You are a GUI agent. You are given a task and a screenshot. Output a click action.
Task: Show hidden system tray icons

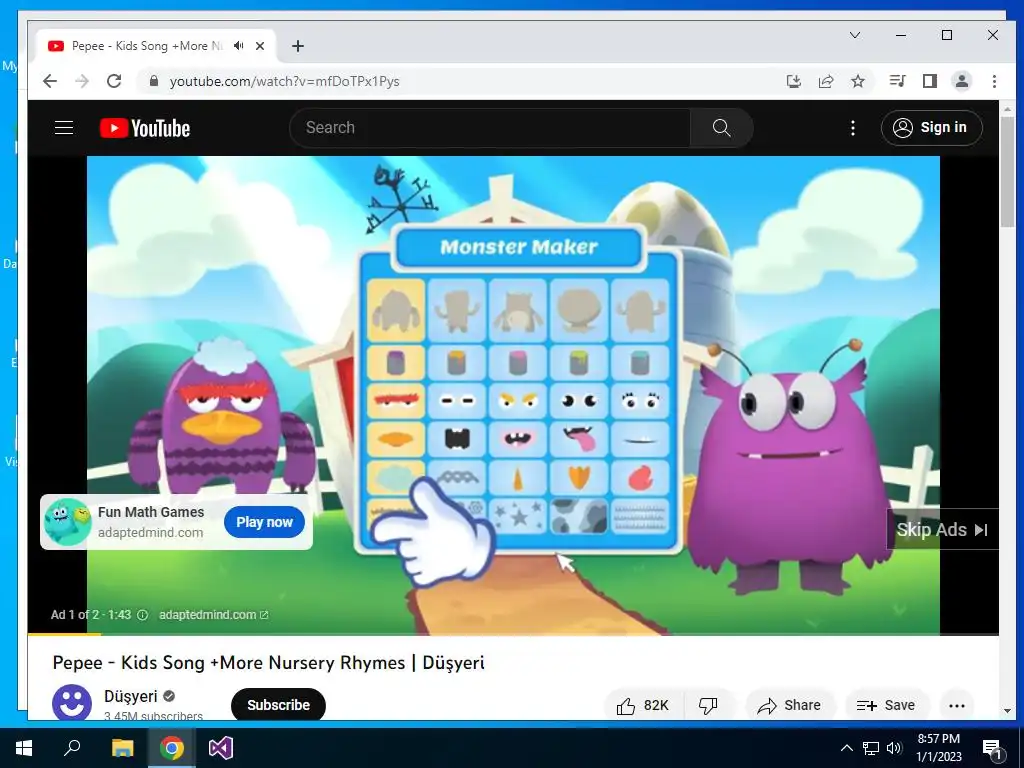click(x=846, y=748)
